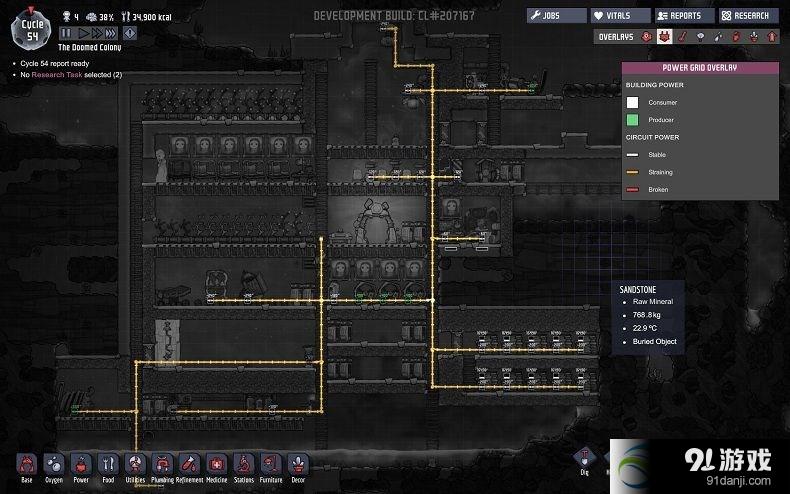790x494 pixels.
Task: Click the Buried Object tooltip entry
Action: coord(654,341)
